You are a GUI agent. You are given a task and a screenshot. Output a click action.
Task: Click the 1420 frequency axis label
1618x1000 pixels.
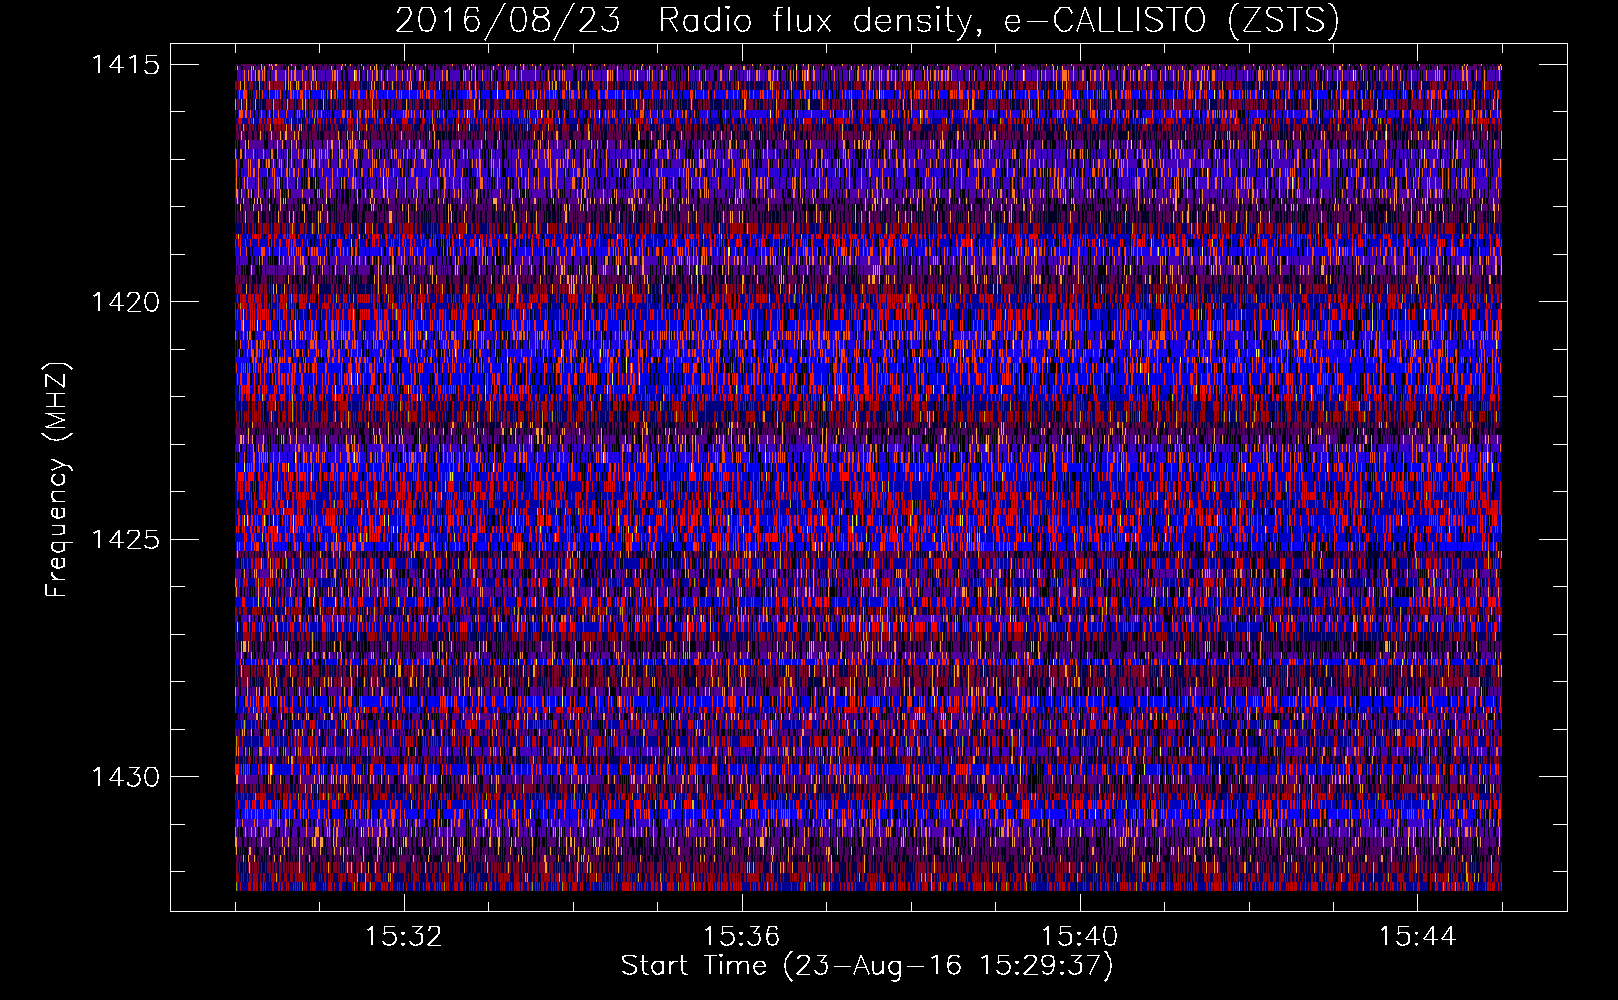tap(125, 302)
